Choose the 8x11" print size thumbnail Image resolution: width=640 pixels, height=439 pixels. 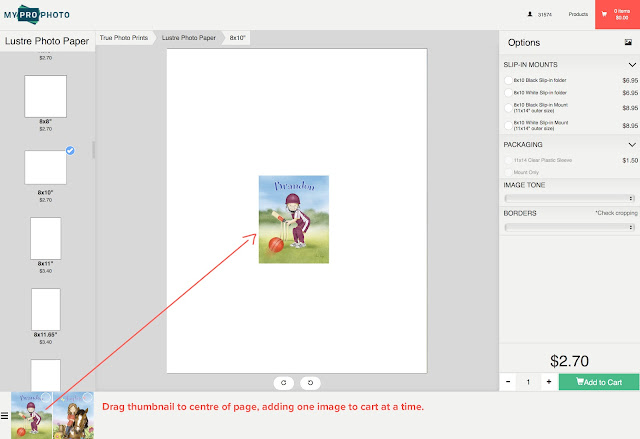(x=45, y=238)
